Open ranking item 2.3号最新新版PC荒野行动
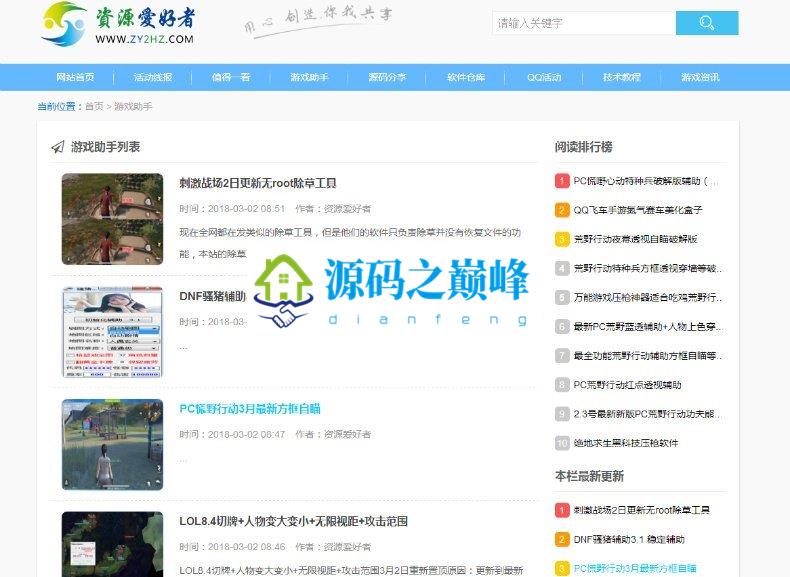 [648, 414]
